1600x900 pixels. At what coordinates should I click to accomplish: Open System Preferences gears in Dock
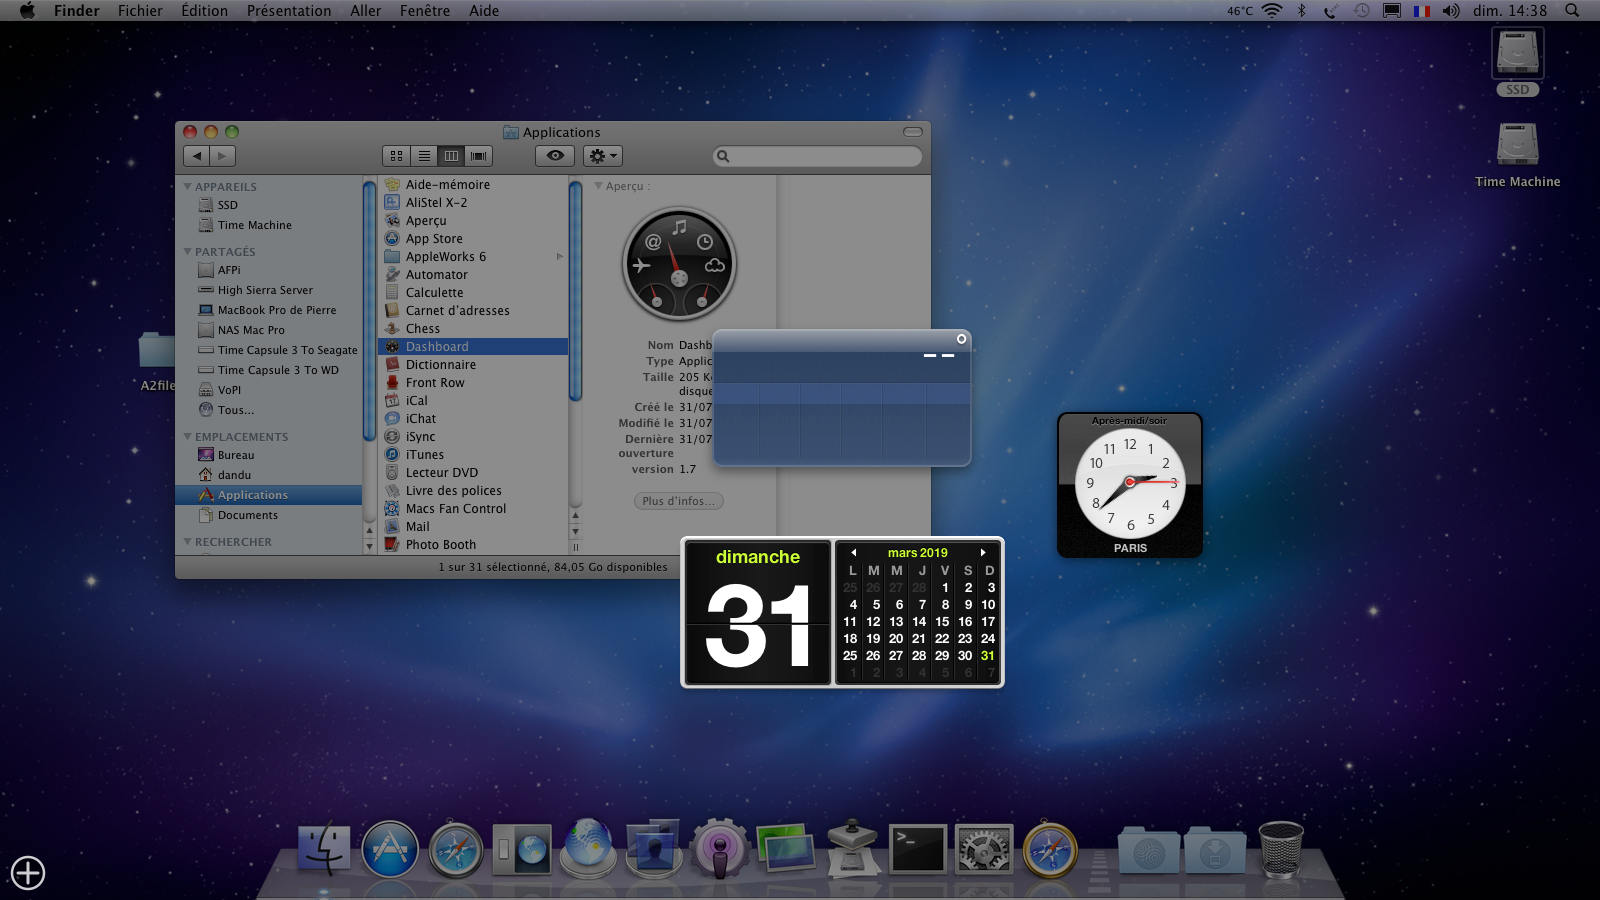(x=984, y=850)
